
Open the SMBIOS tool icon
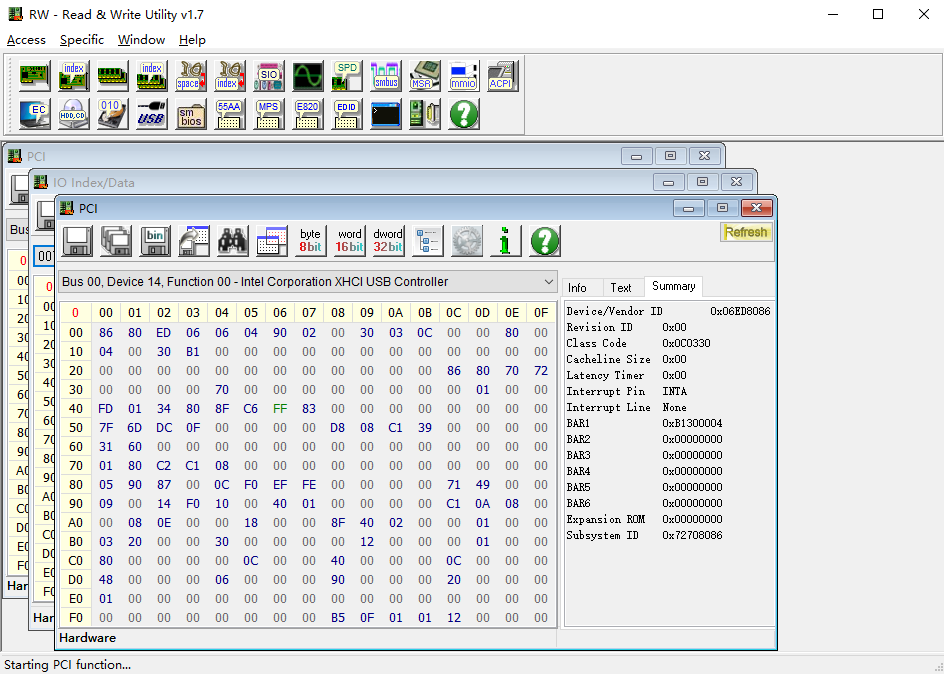tap(190, 114)
